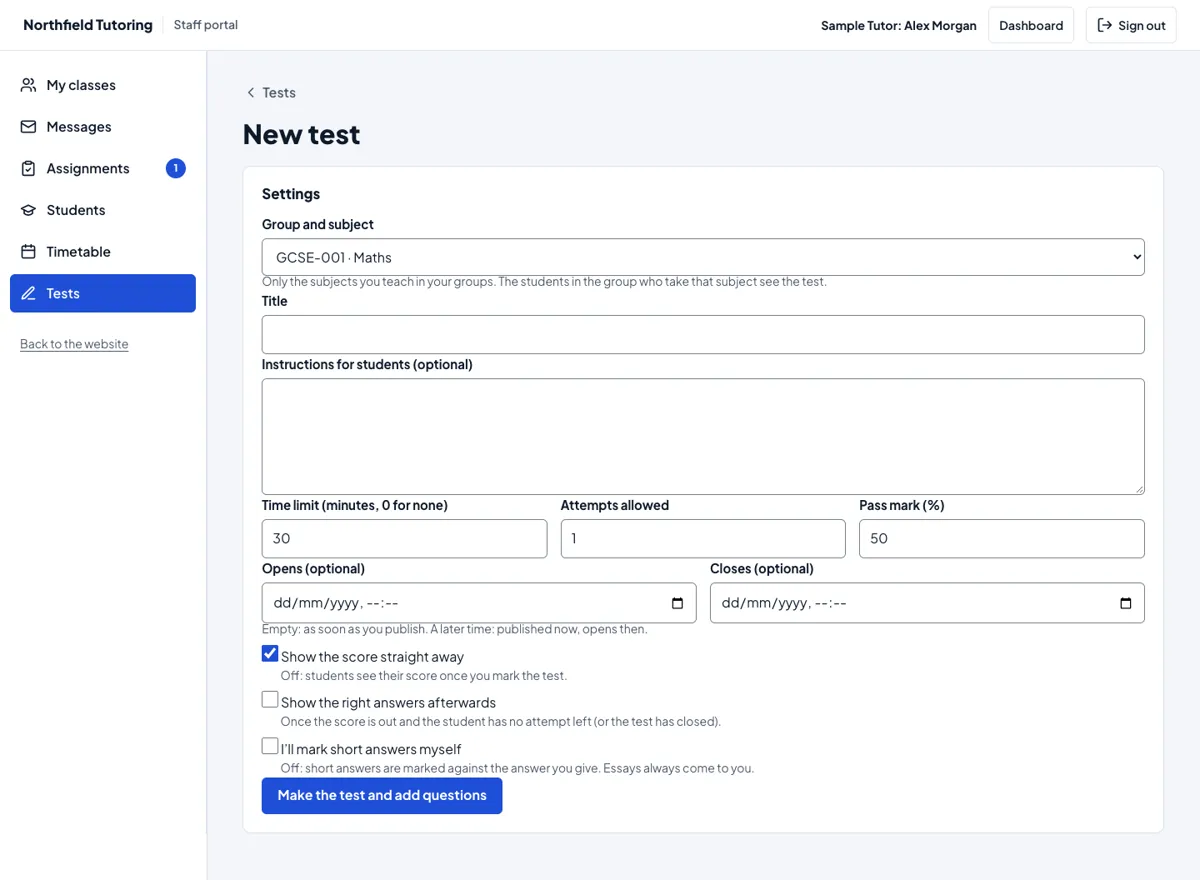Go to My classes in sidebar
Screen dimensions: 1200x880
[103, 85]
